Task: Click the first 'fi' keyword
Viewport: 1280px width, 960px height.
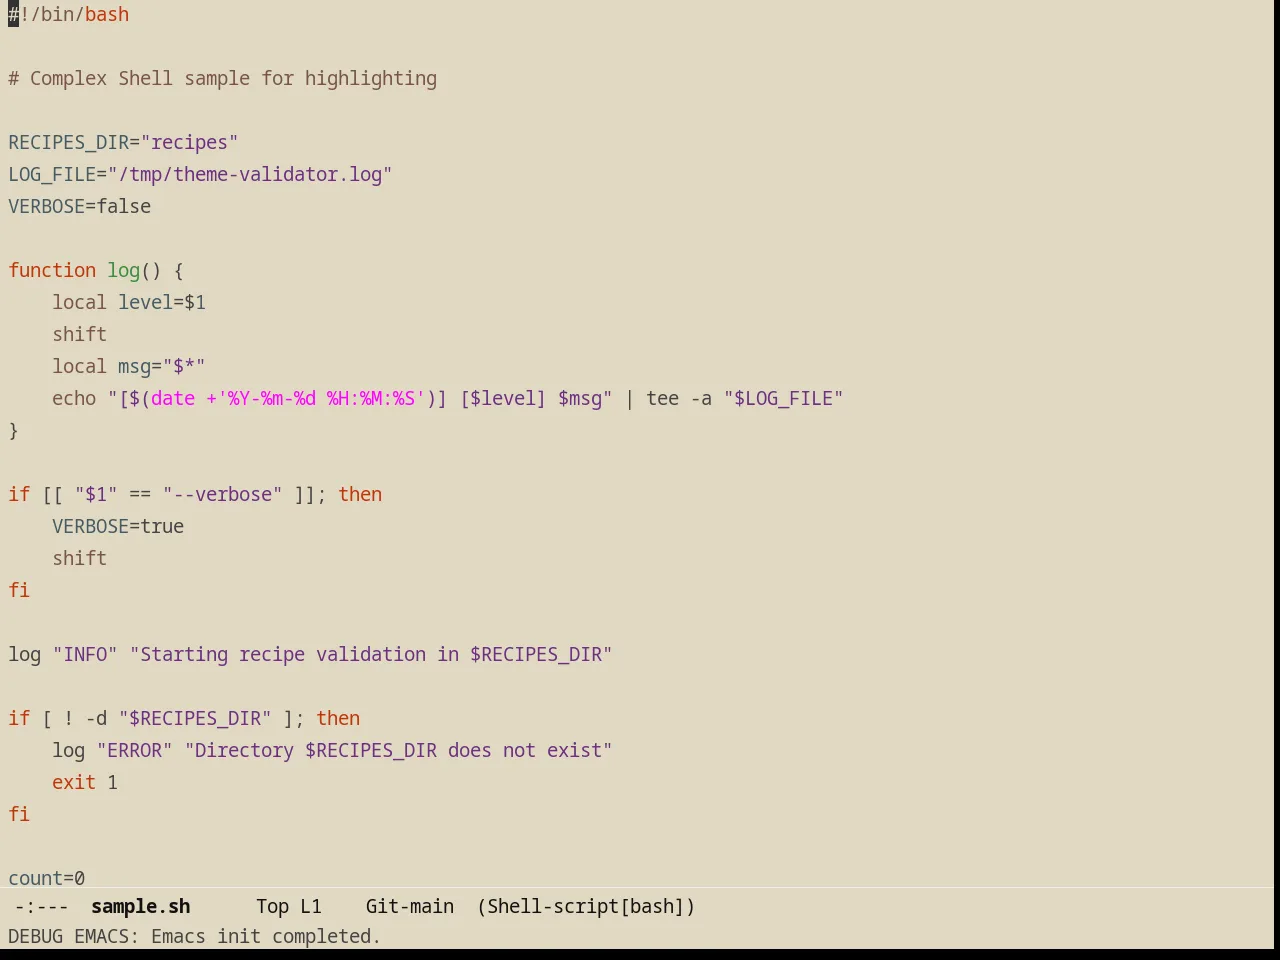Action: (19, 590)
